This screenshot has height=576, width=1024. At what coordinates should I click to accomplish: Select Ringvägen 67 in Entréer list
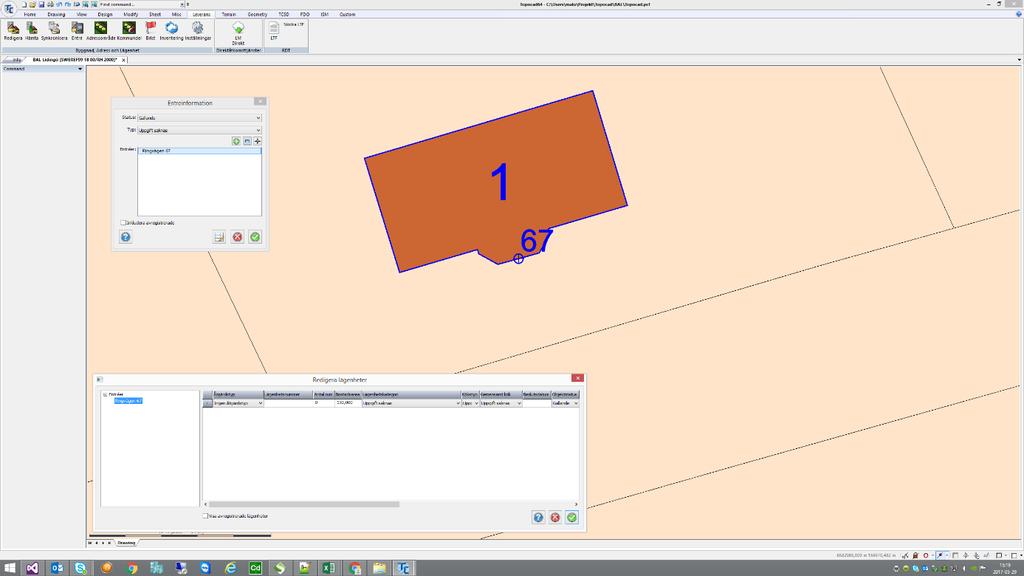click(199, 151)
